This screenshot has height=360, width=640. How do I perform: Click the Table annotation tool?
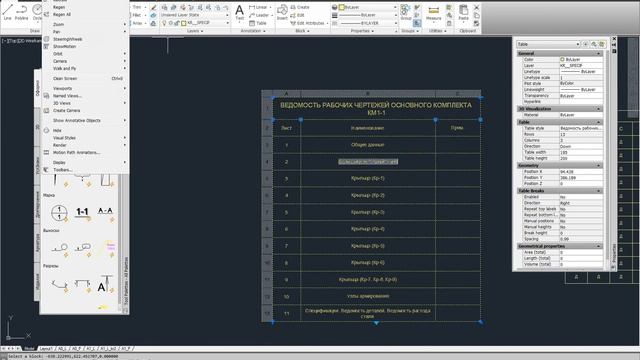click(258, 23)
